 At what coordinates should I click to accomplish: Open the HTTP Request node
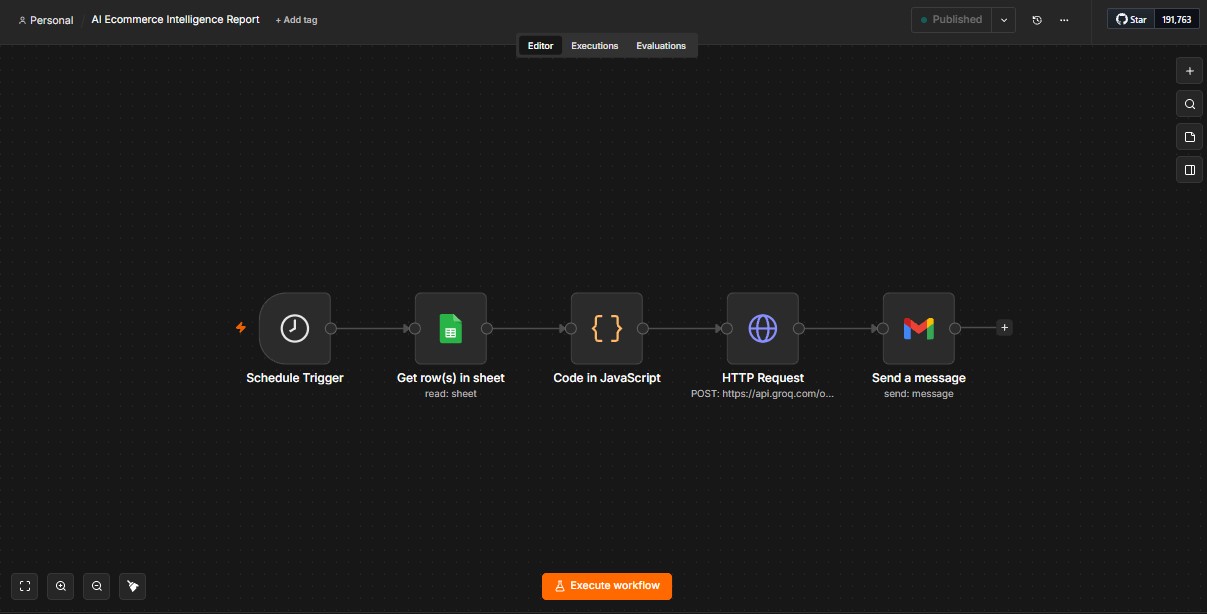(x=762, y=328)
